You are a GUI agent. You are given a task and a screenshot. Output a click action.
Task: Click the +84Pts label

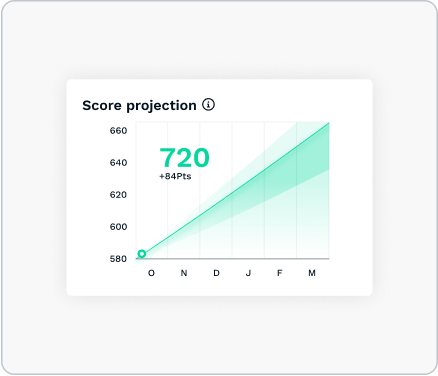pos(175,176)
